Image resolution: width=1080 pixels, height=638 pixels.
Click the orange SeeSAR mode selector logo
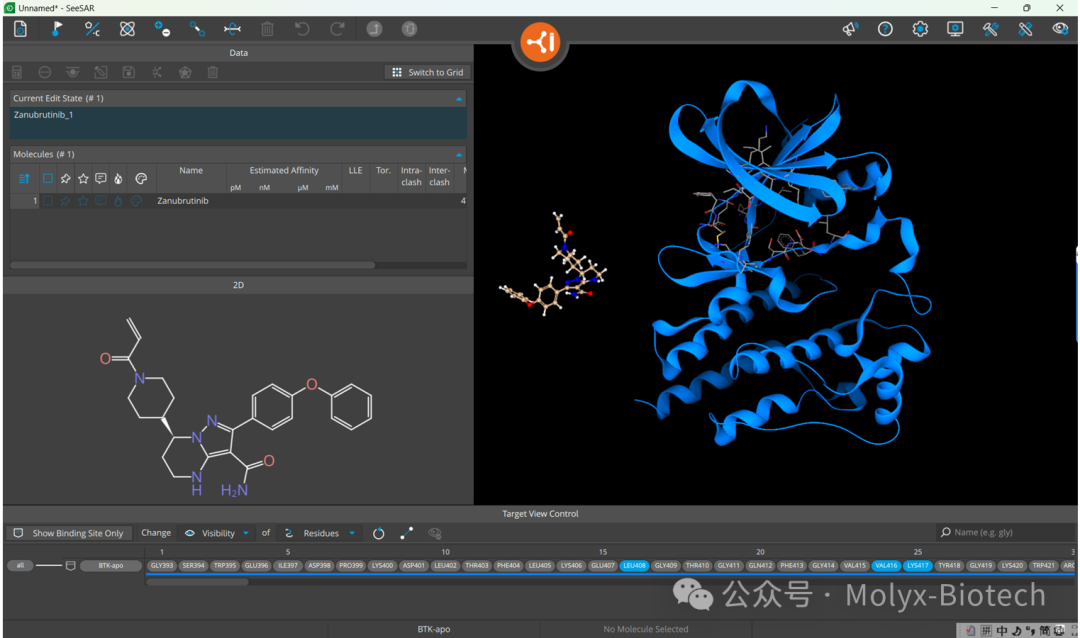(x=540, y=42)
